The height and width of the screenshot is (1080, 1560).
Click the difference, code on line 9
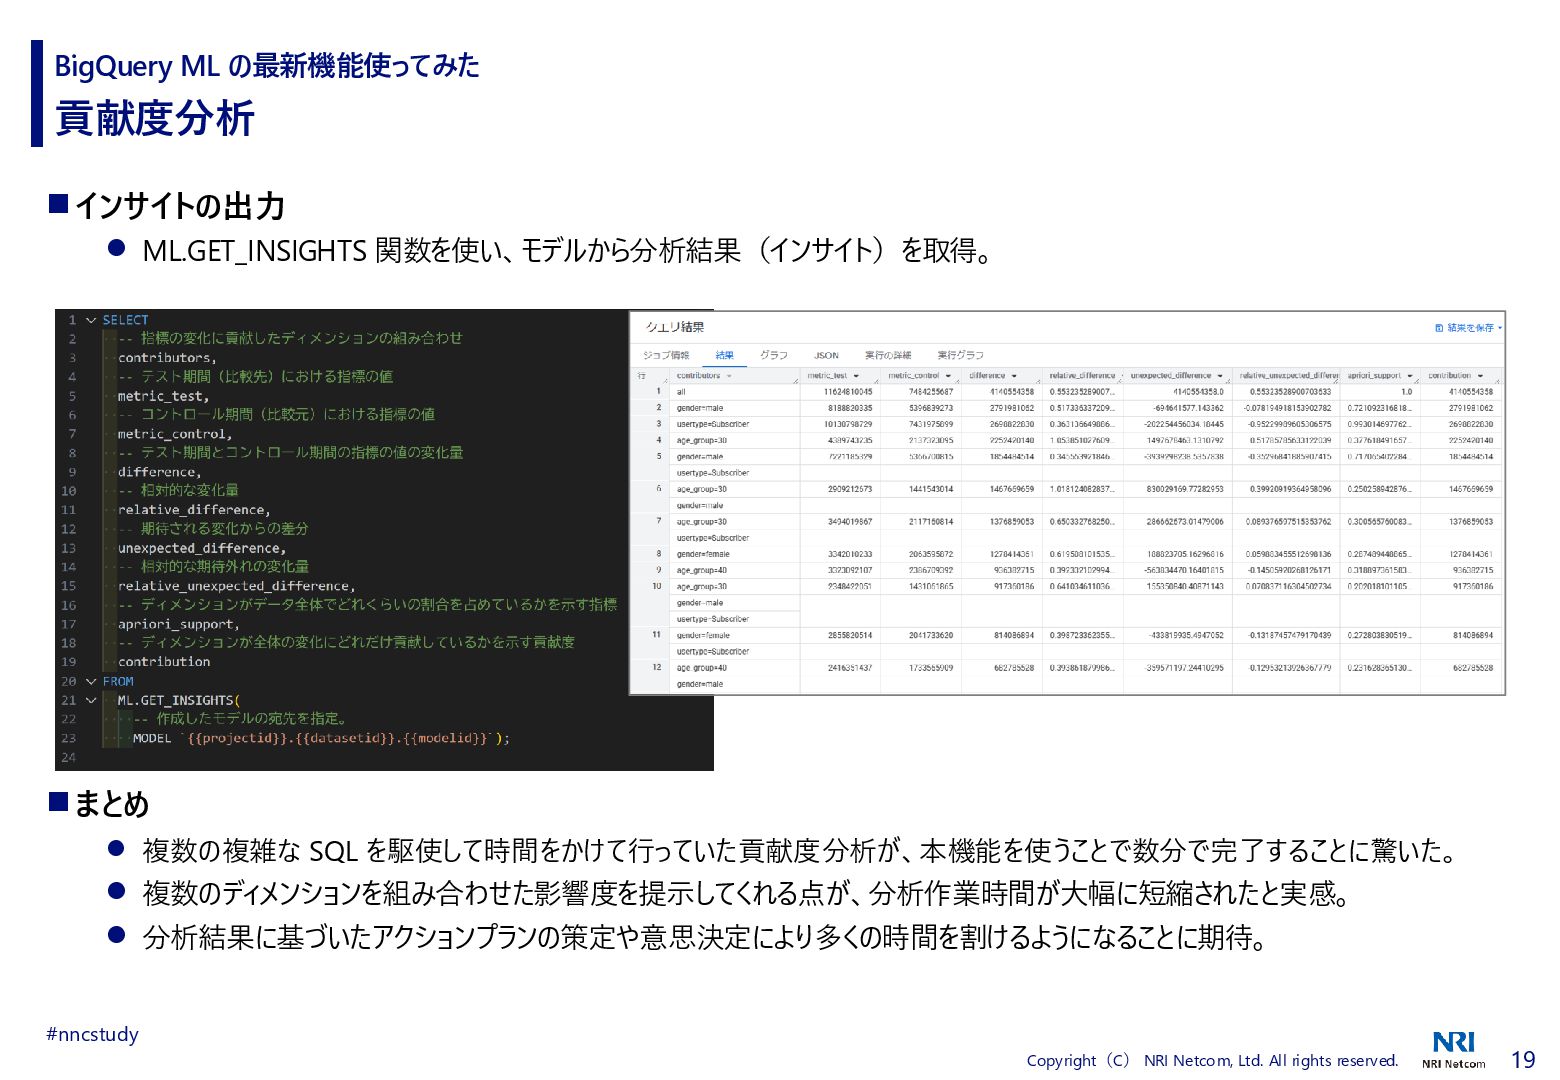pos(159,472)
